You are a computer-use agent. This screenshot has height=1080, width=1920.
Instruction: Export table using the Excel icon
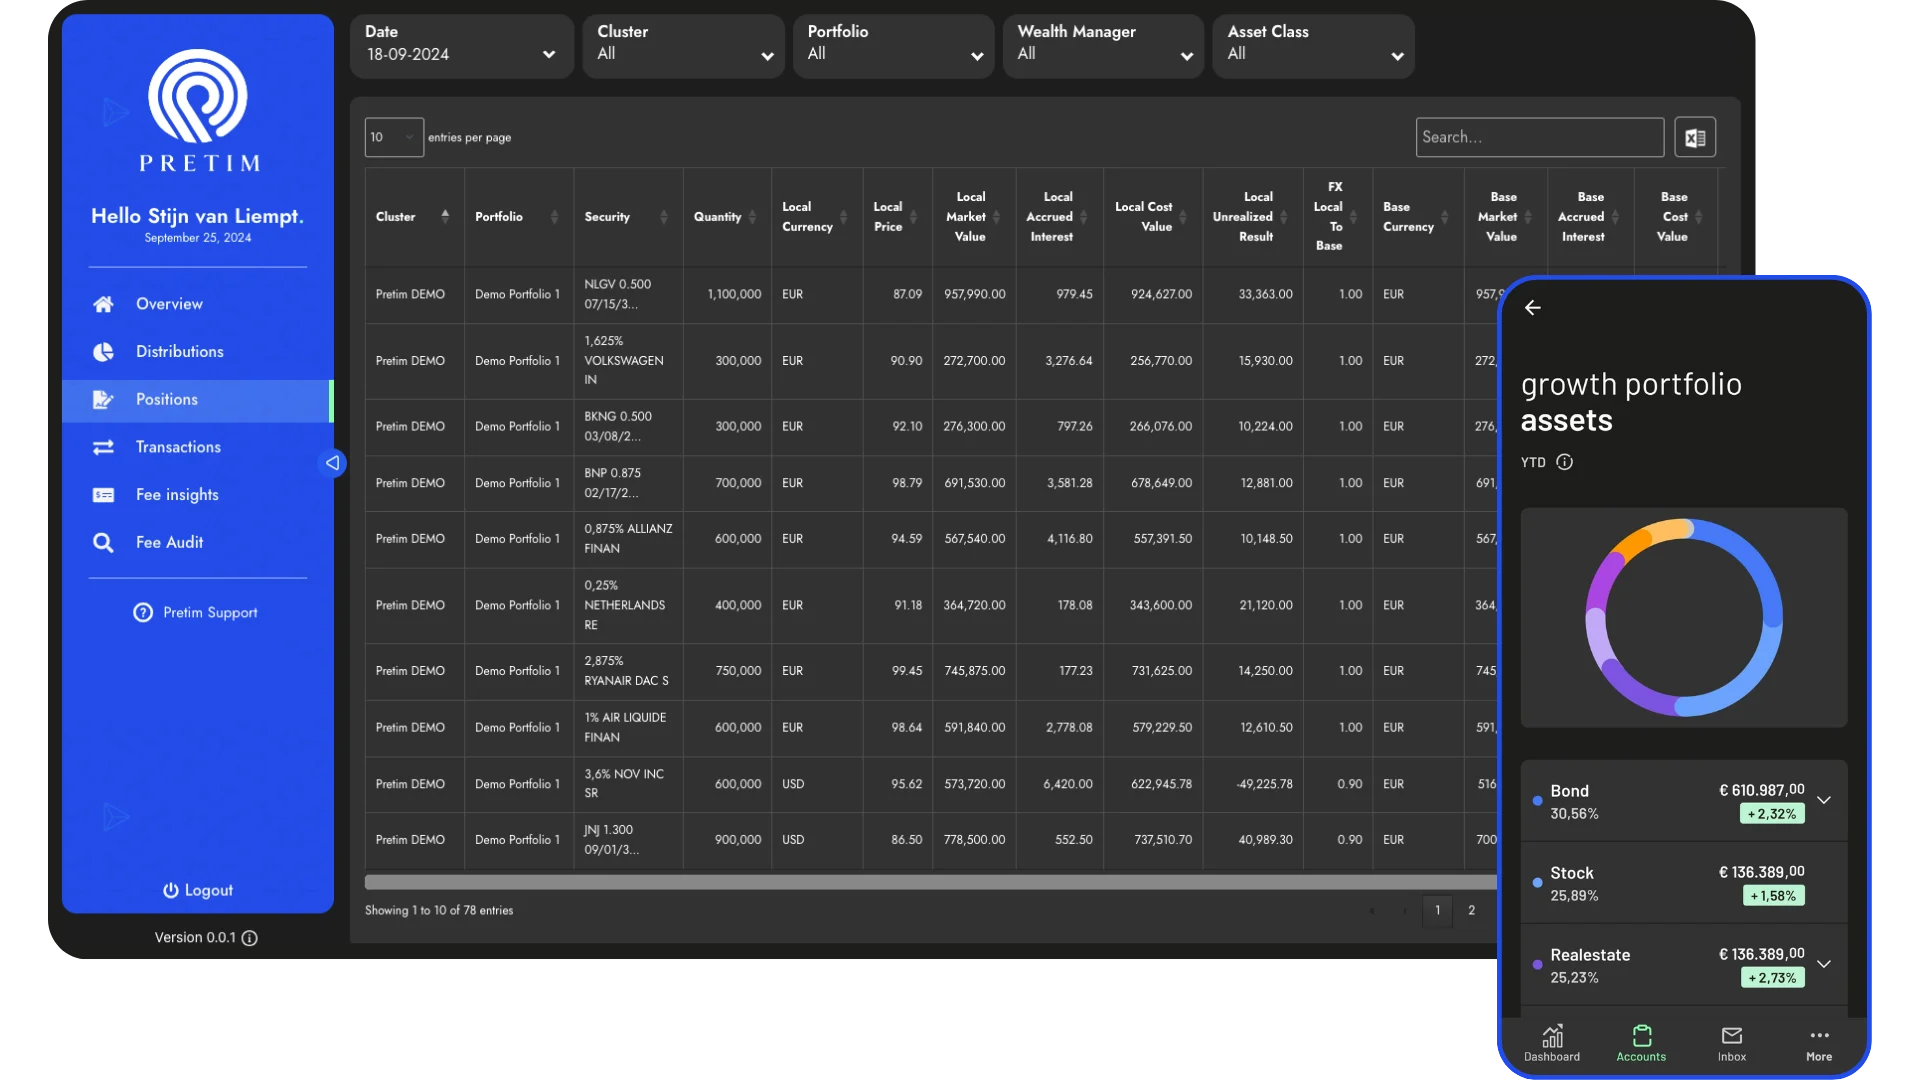tap(1695, 137)
